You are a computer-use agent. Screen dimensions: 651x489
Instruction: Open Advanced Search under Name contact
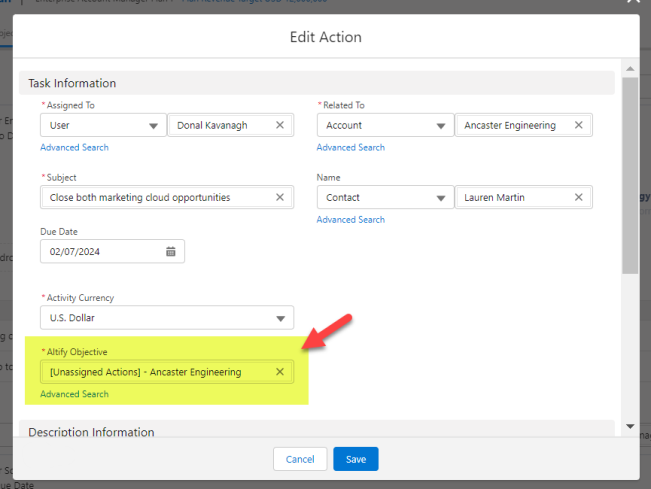[351, 220]
